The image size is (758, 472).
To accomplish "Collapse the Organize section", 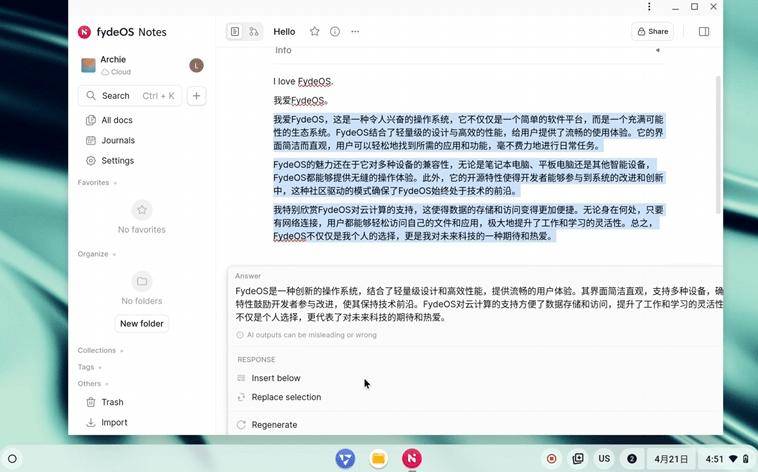I will coord(97,254).
